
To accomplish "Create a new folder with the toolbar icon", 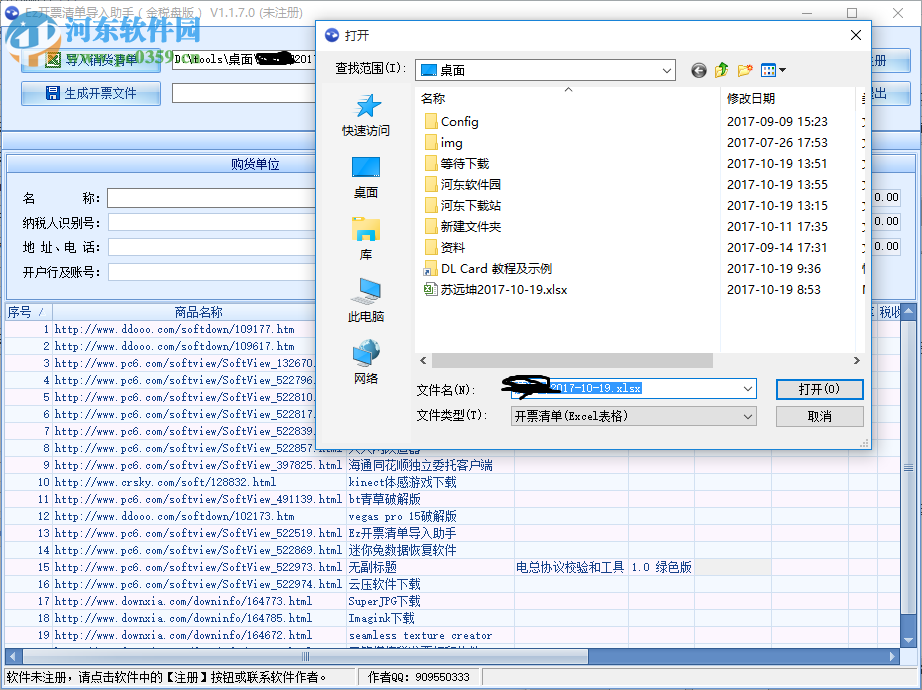I will [x=744, y=70].
